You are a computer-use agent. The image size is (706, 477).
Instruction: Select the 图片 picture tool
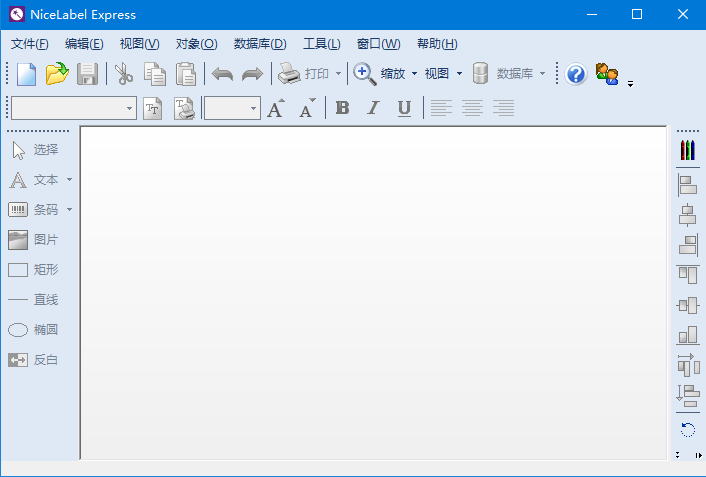(x=34, y=240)
